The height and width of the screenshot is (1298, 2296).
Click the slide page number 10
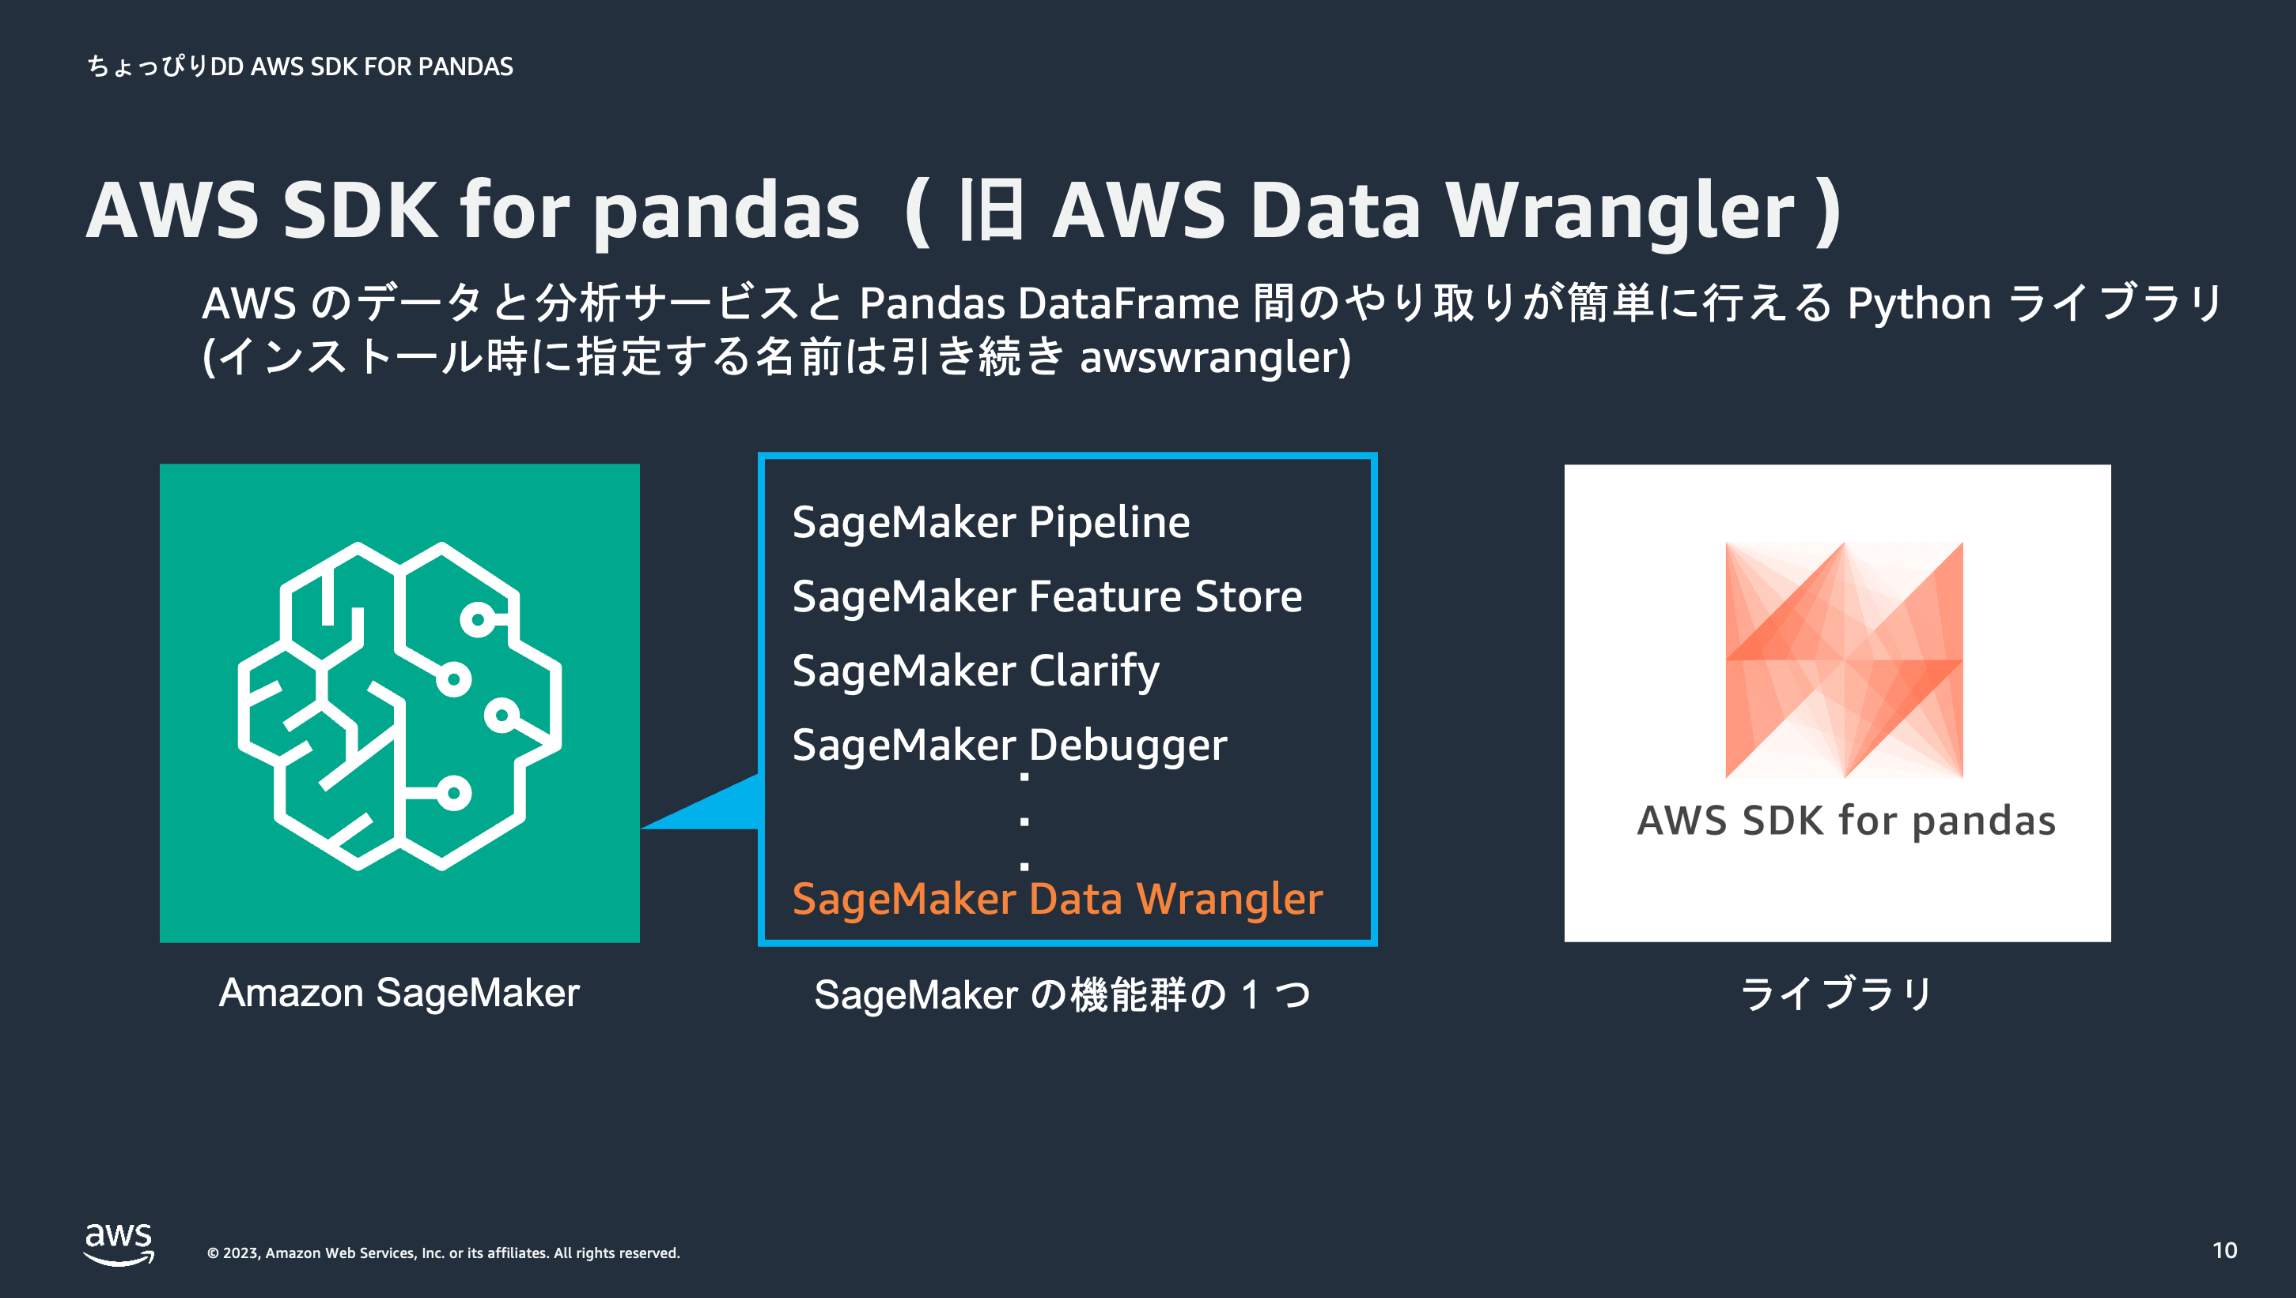2225,1251
